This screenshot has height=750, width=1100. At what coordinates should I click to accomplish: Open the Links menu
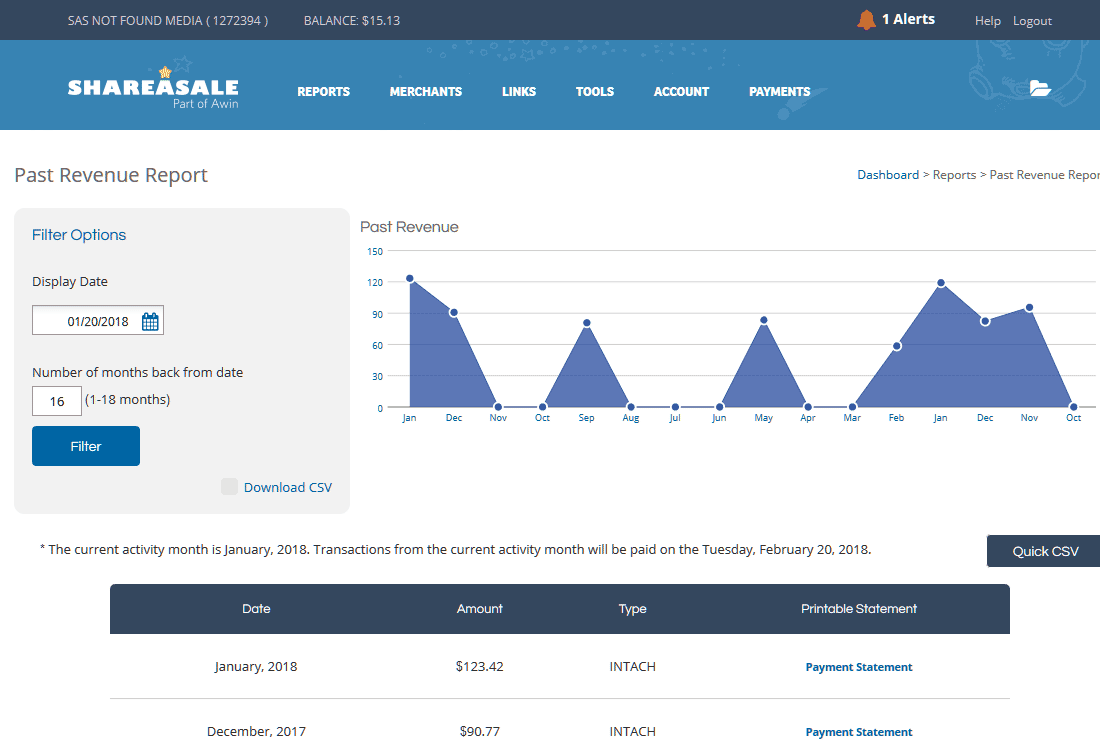[x=519, y=92]
